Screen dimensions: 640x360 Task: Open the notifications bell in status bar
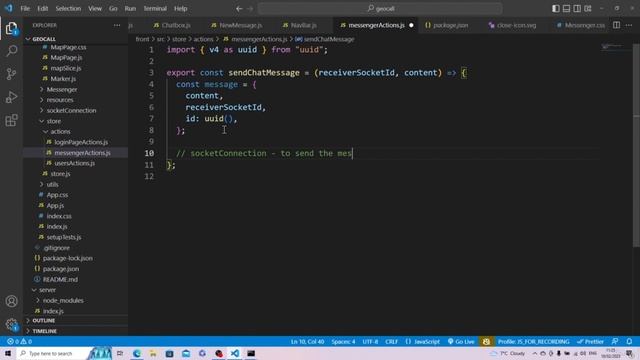coord(629,342)
